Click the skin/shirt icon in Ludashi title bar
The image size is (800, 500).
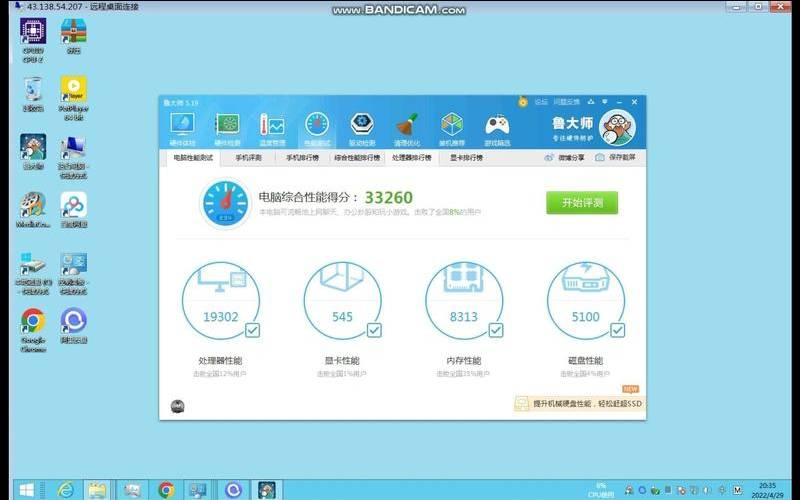[591, 102]
